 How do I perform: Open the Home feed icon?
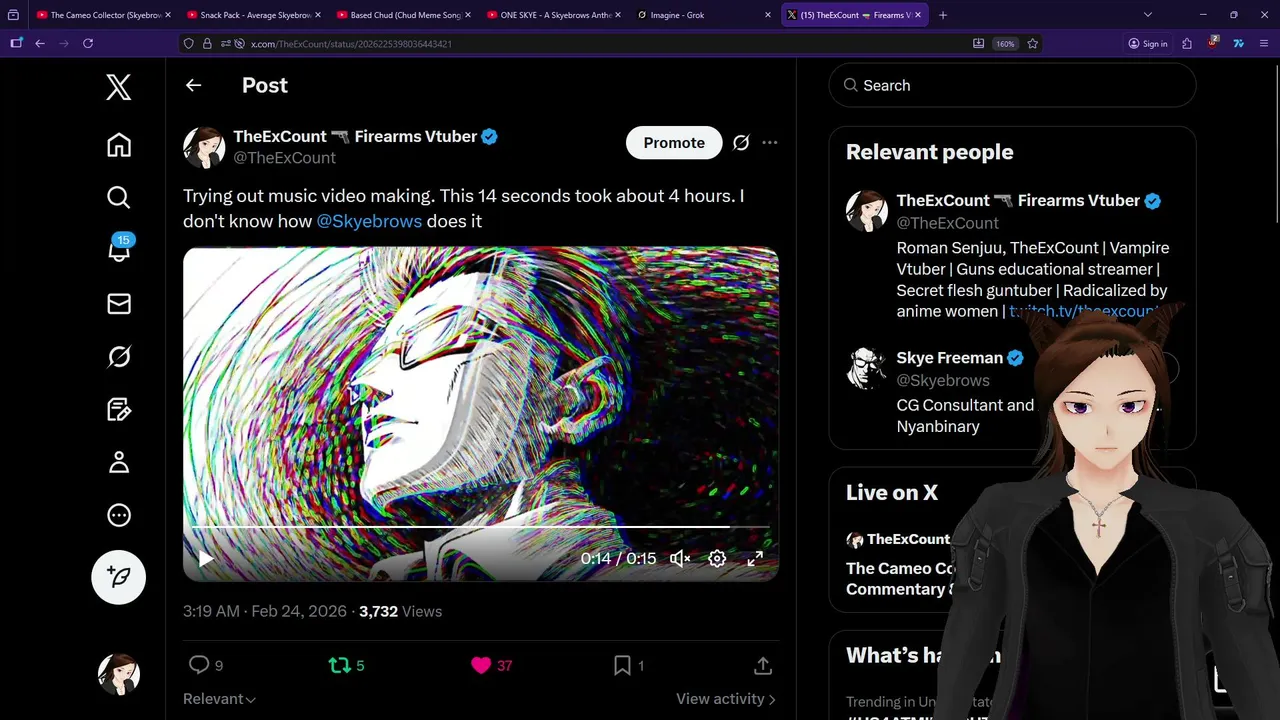click(119, 145)
